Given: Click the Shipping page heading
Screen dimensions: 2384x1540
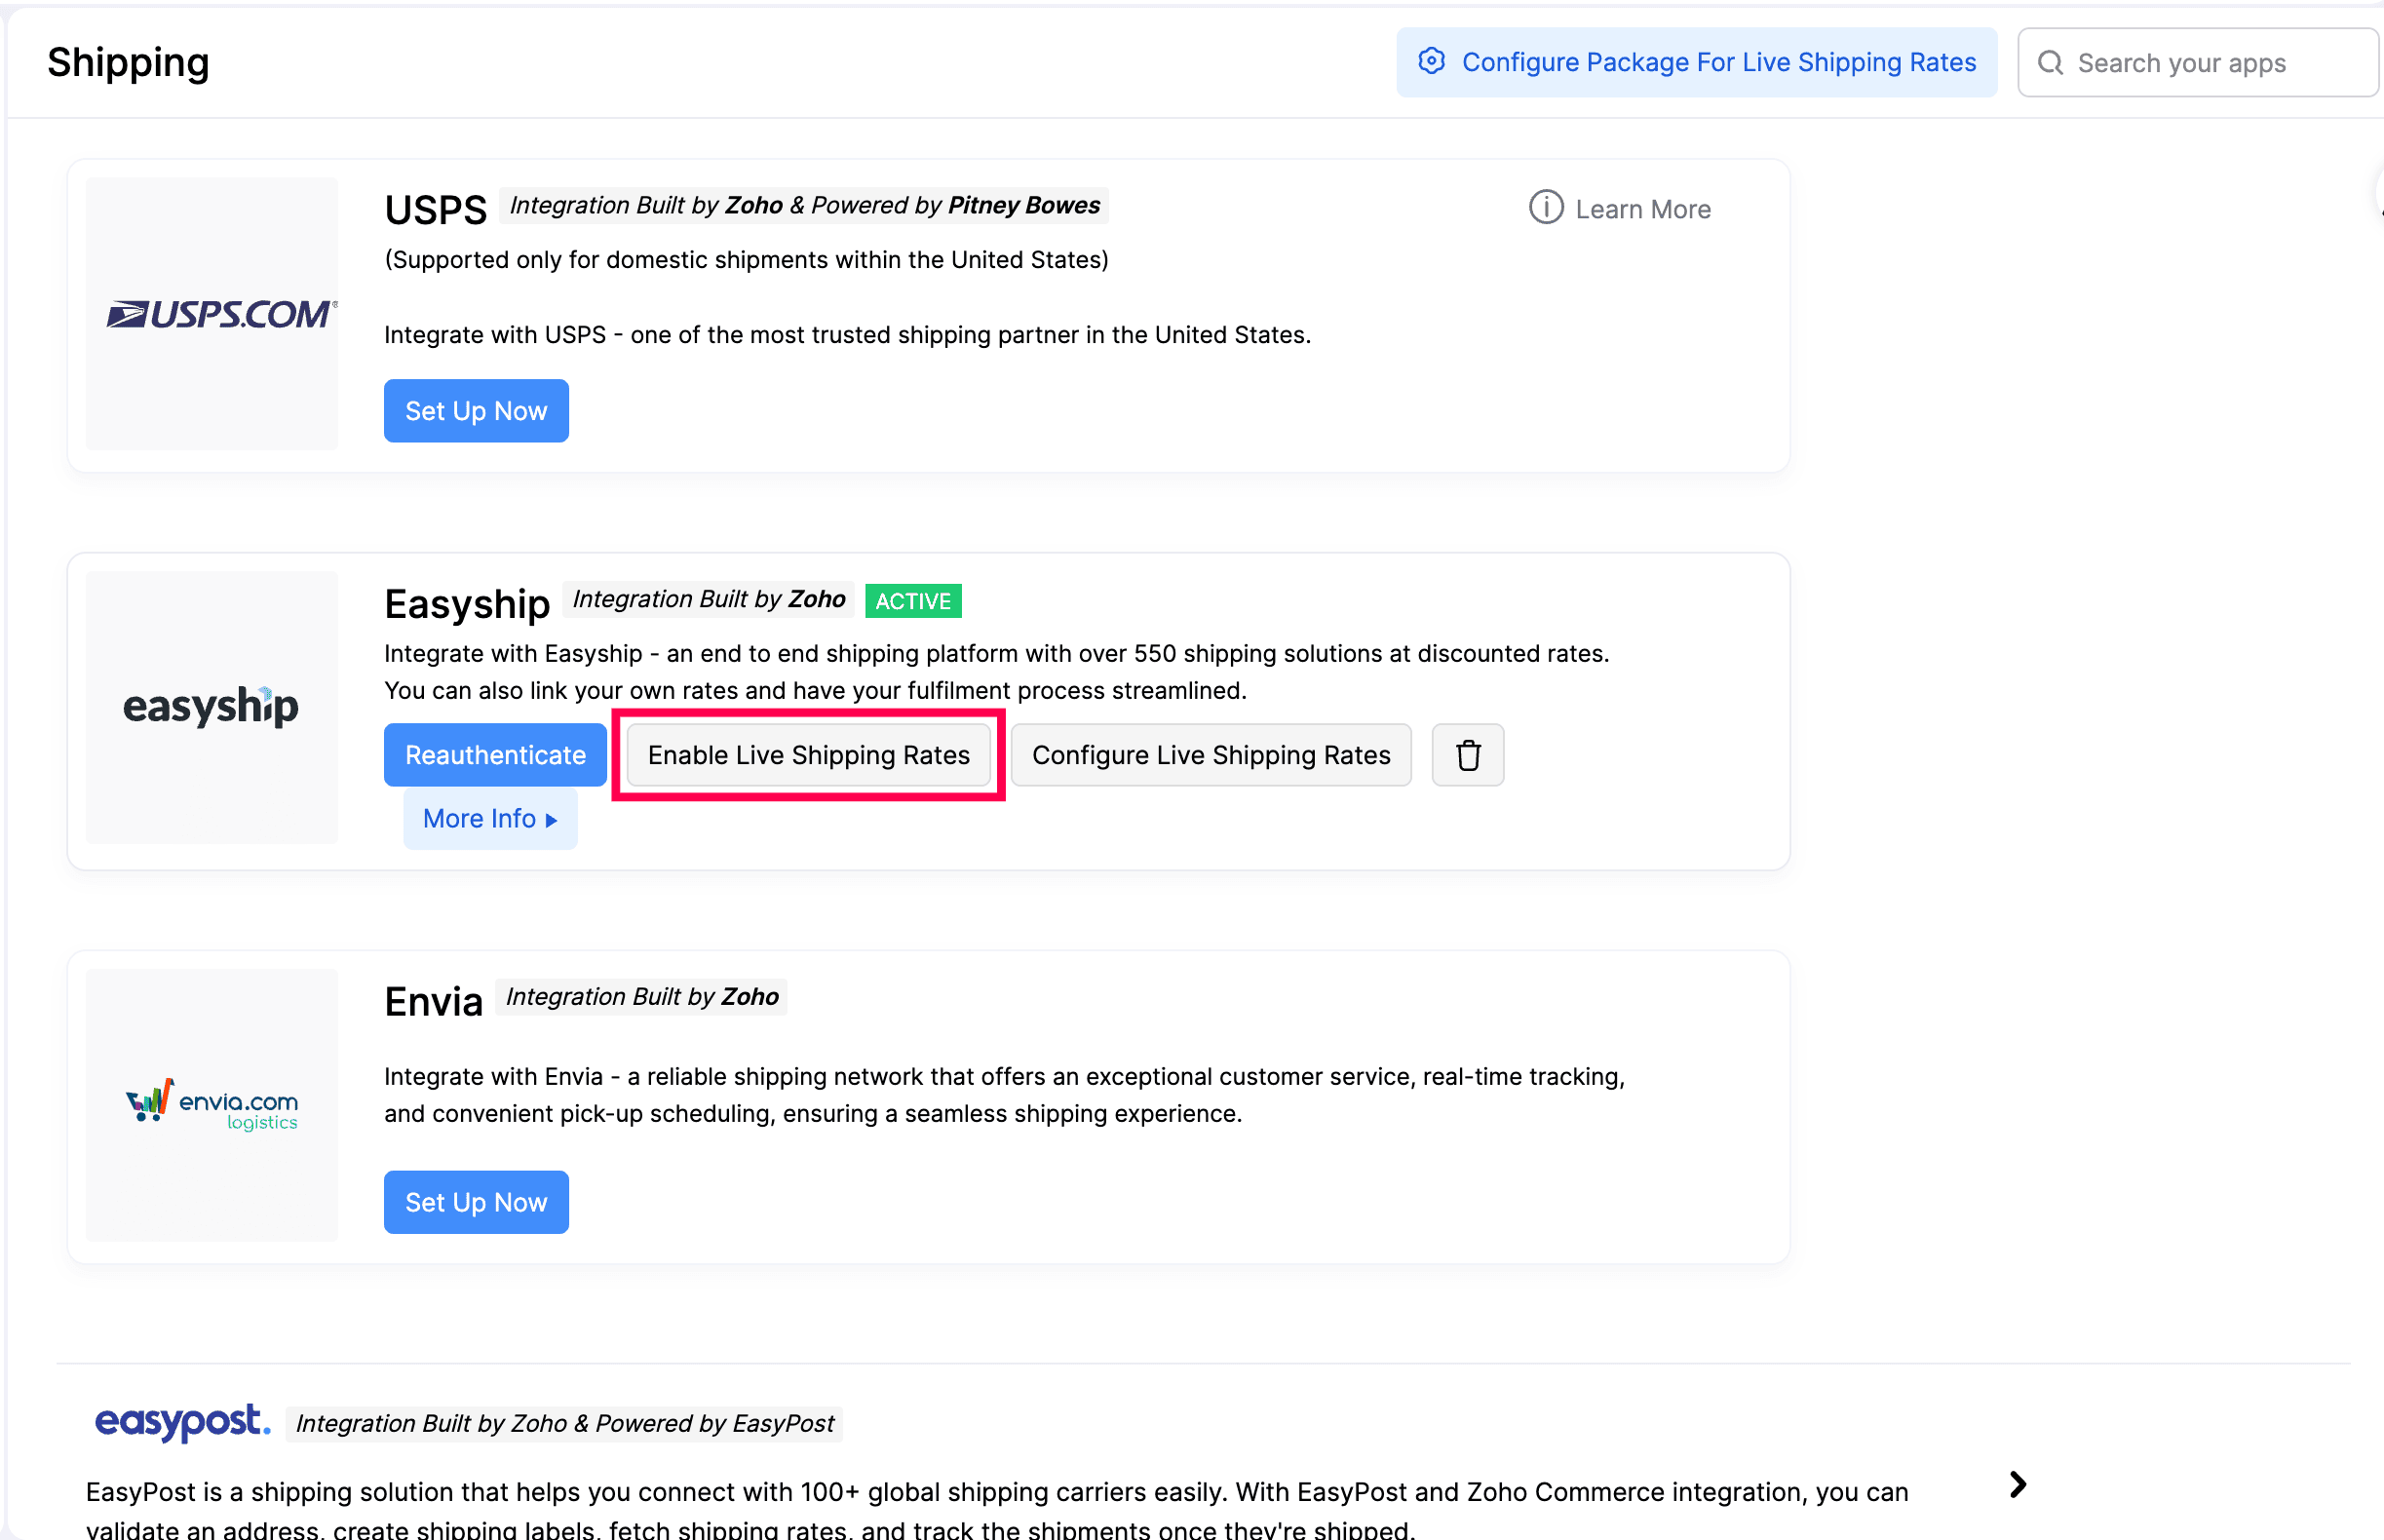Looking at the screenshot, I should (128, 62).
